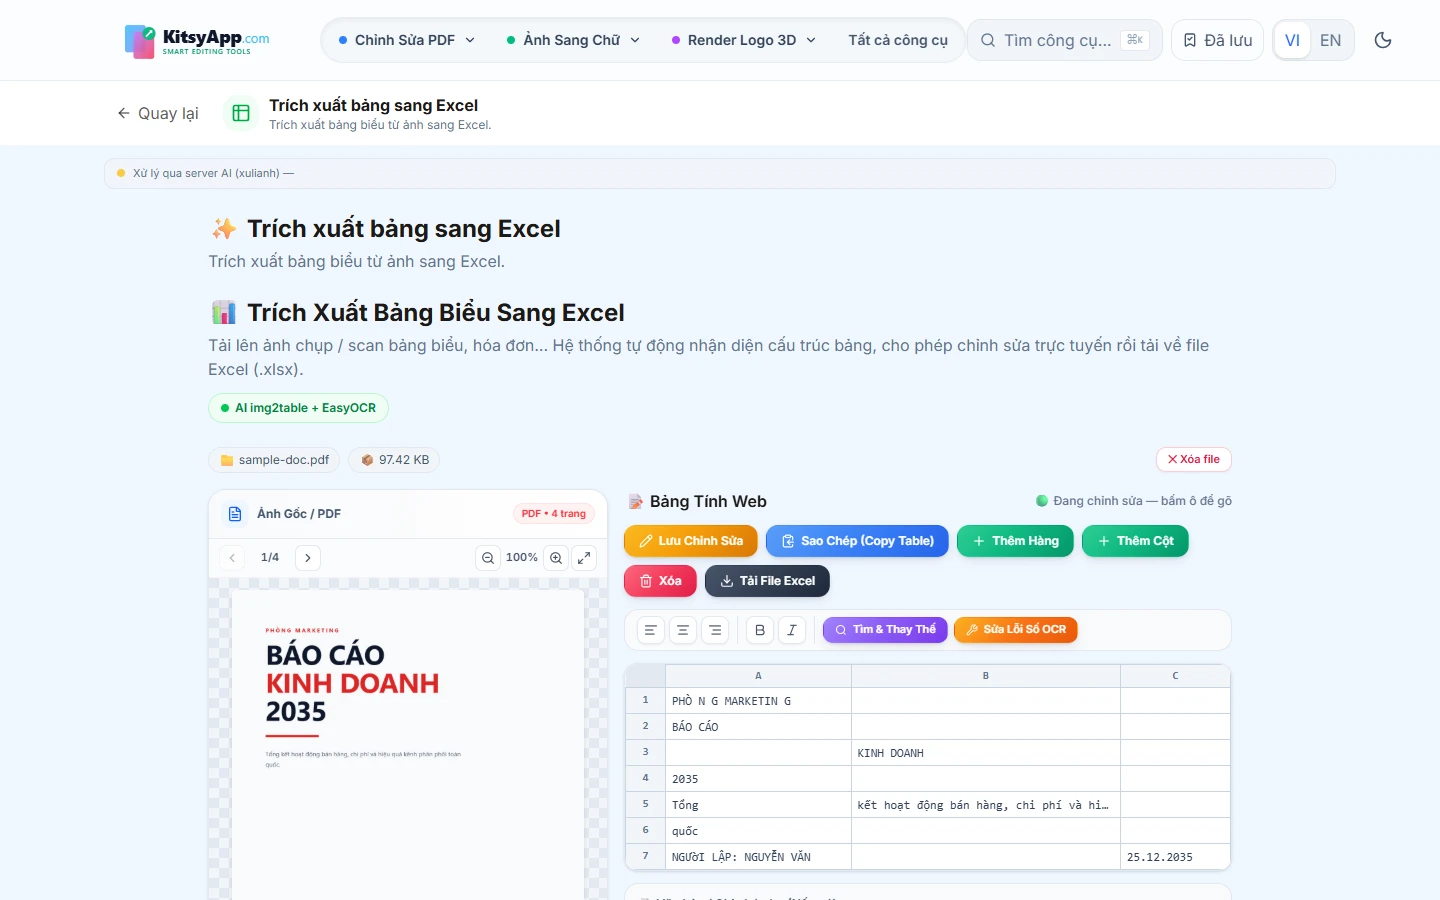Go to next PDF page

(308, 558)
